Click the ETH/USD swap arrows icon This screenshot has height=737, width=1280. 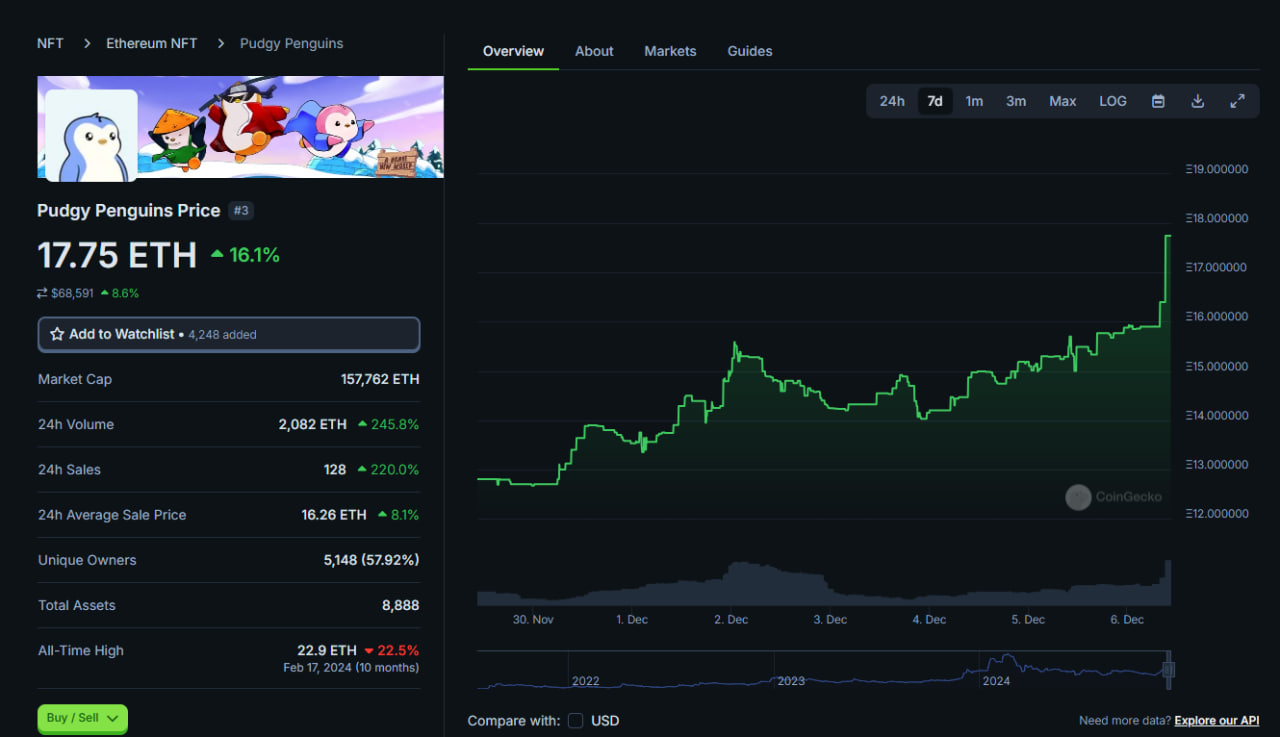42,293
